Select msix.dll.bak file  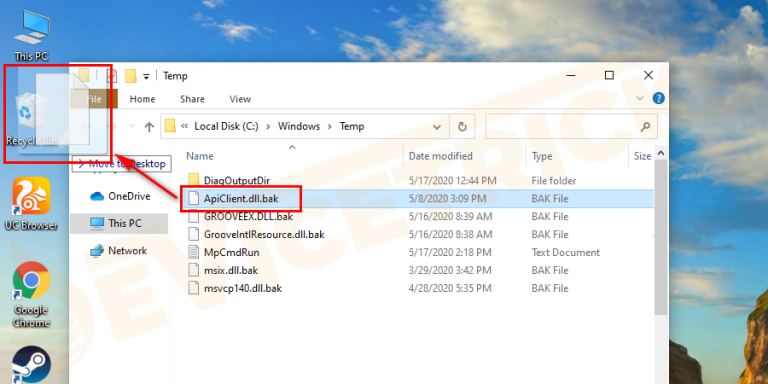click(231, 270)
